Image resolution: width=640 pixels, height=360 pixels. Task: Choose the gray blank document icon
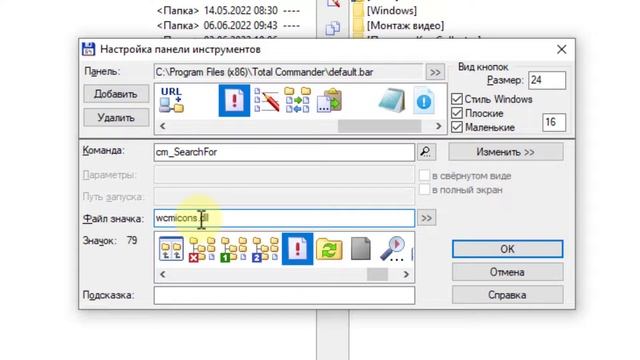[x=360, y=249]
